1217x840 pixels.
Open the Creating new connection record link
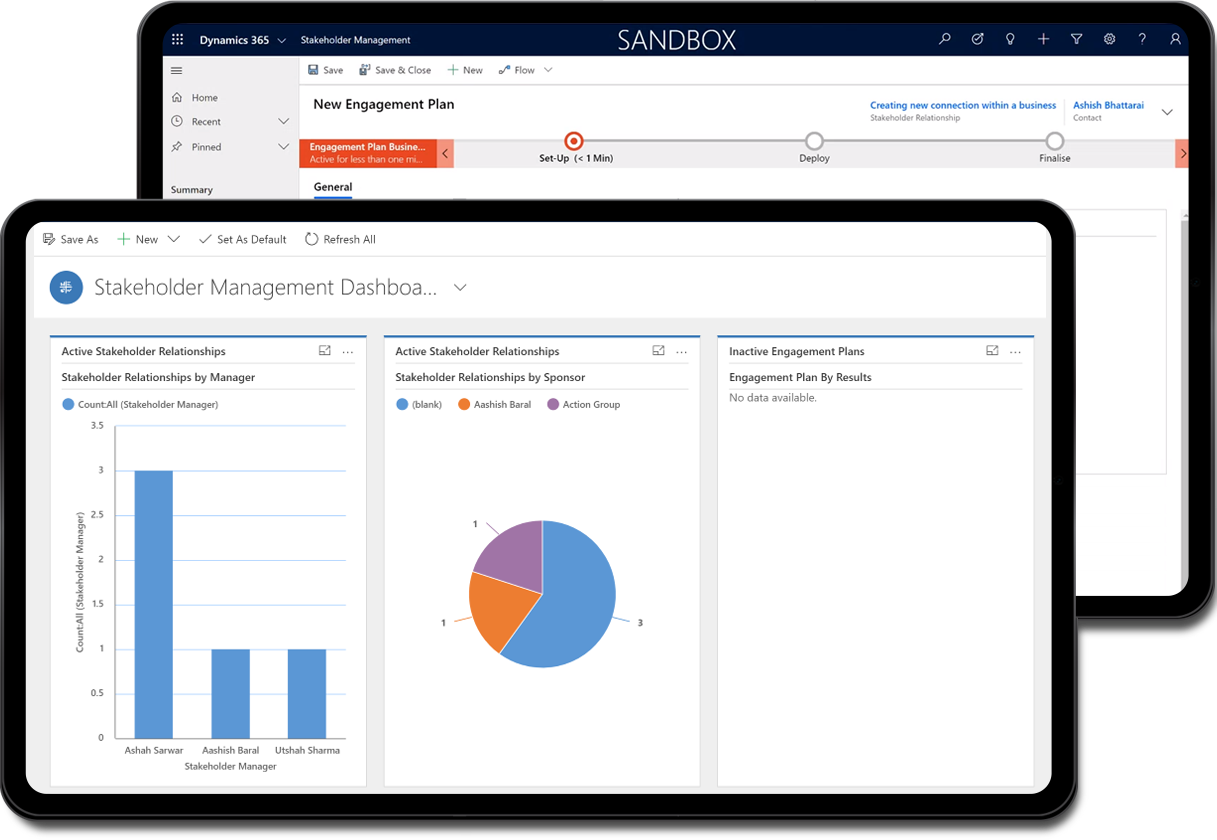pyautogui.click(x=962, y=105)
